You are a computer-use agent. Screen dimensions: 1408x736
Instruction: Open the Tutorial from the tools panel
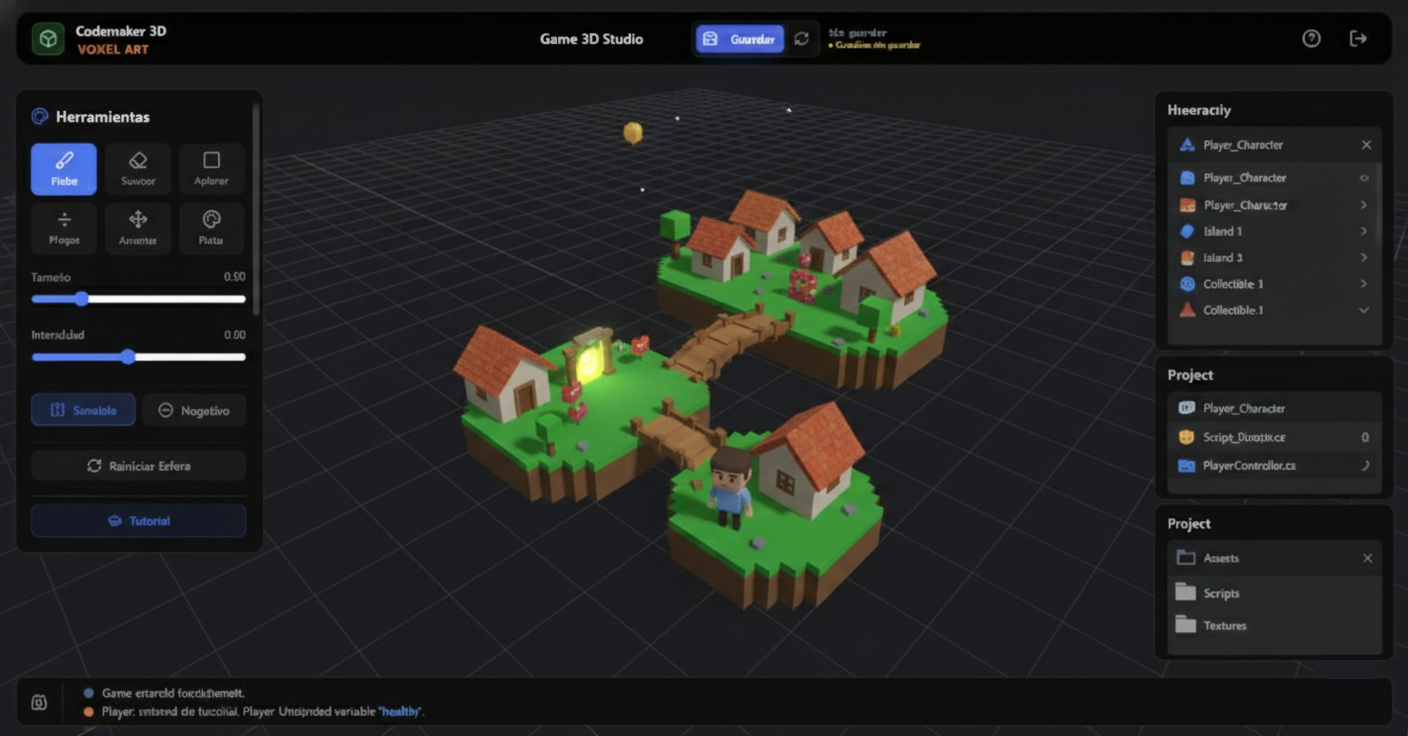[x=138, y=520]
